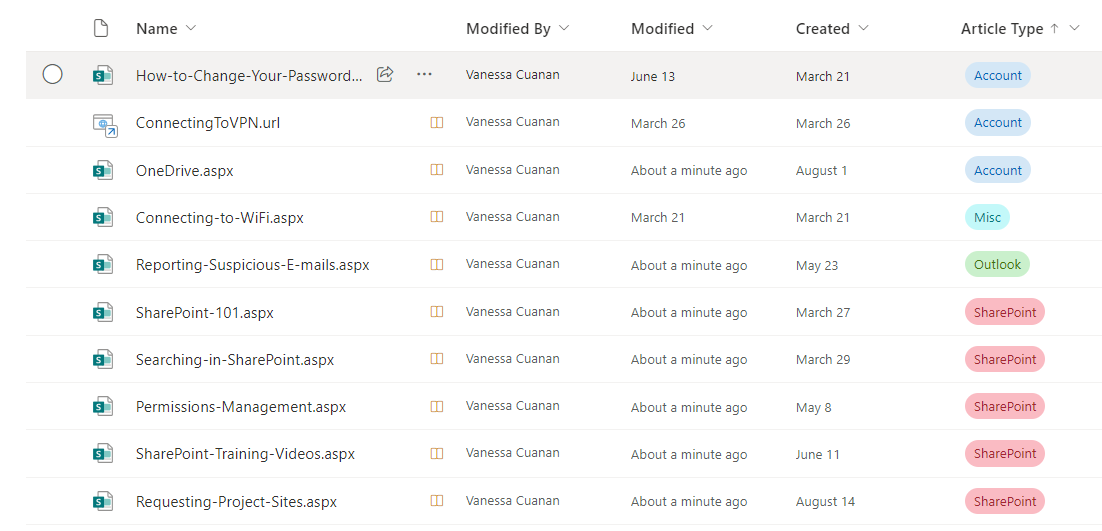Click the orange page-details icon for SharePoint-101.aspx
Viewport: 1102px width, 531px height.
click(436, 312)
